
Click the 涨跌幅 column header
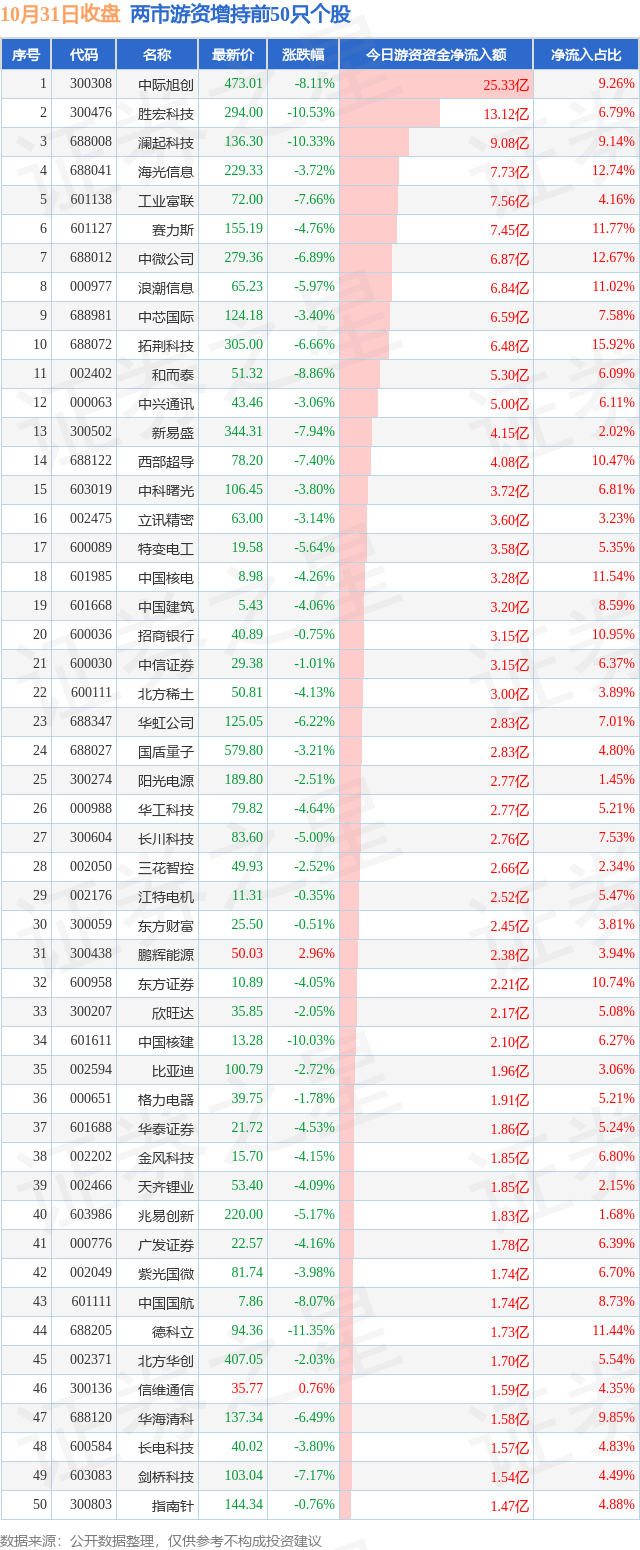[304, 55]
